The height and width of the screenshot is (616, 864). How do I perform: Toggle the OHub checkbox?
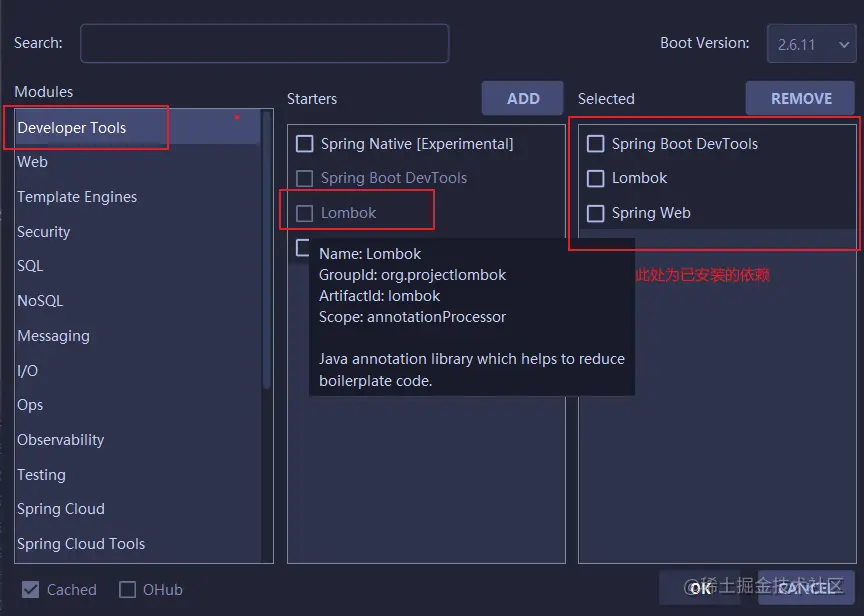coord(127,590)
